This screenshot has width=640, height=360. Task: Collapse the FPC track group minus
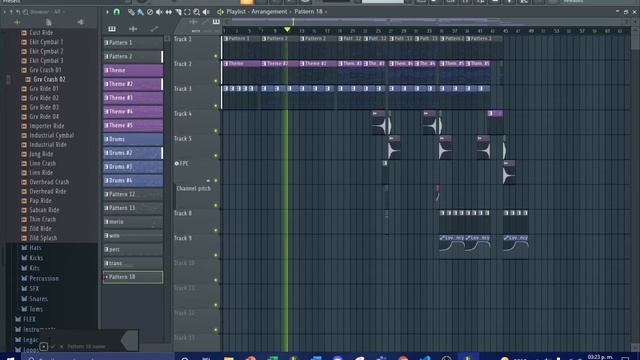tap(208, 180)
